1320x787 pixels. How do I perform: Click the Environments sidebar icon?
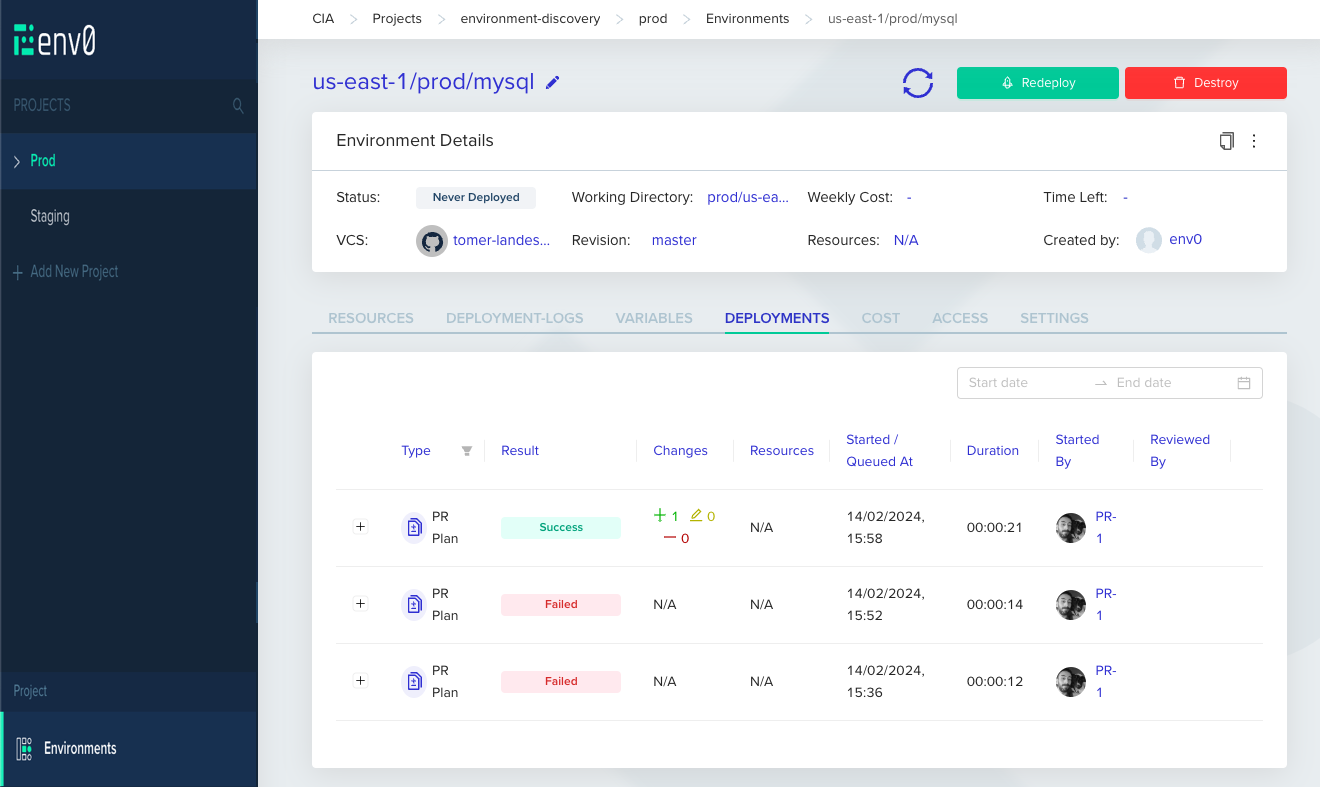25,748
